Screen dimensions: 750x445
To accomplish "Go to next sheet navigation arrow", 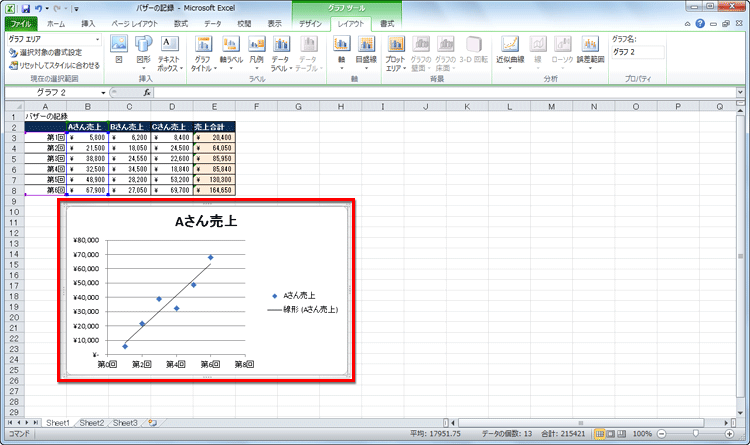I will click(x=27, y=423).
